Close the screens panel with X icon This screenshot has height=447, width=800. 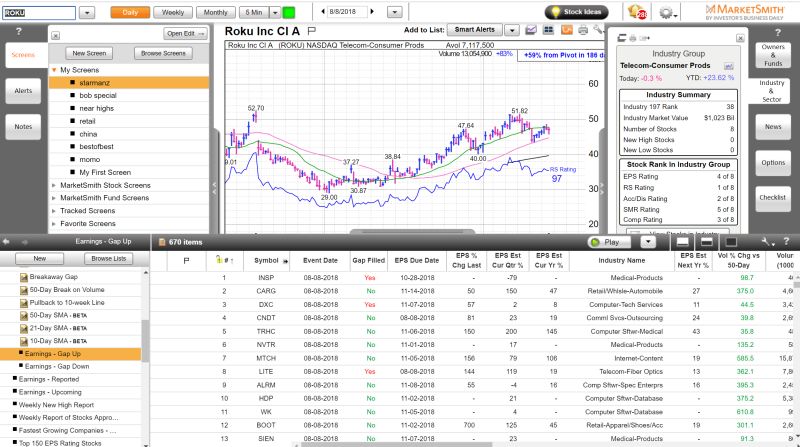(x=56, y=35)
